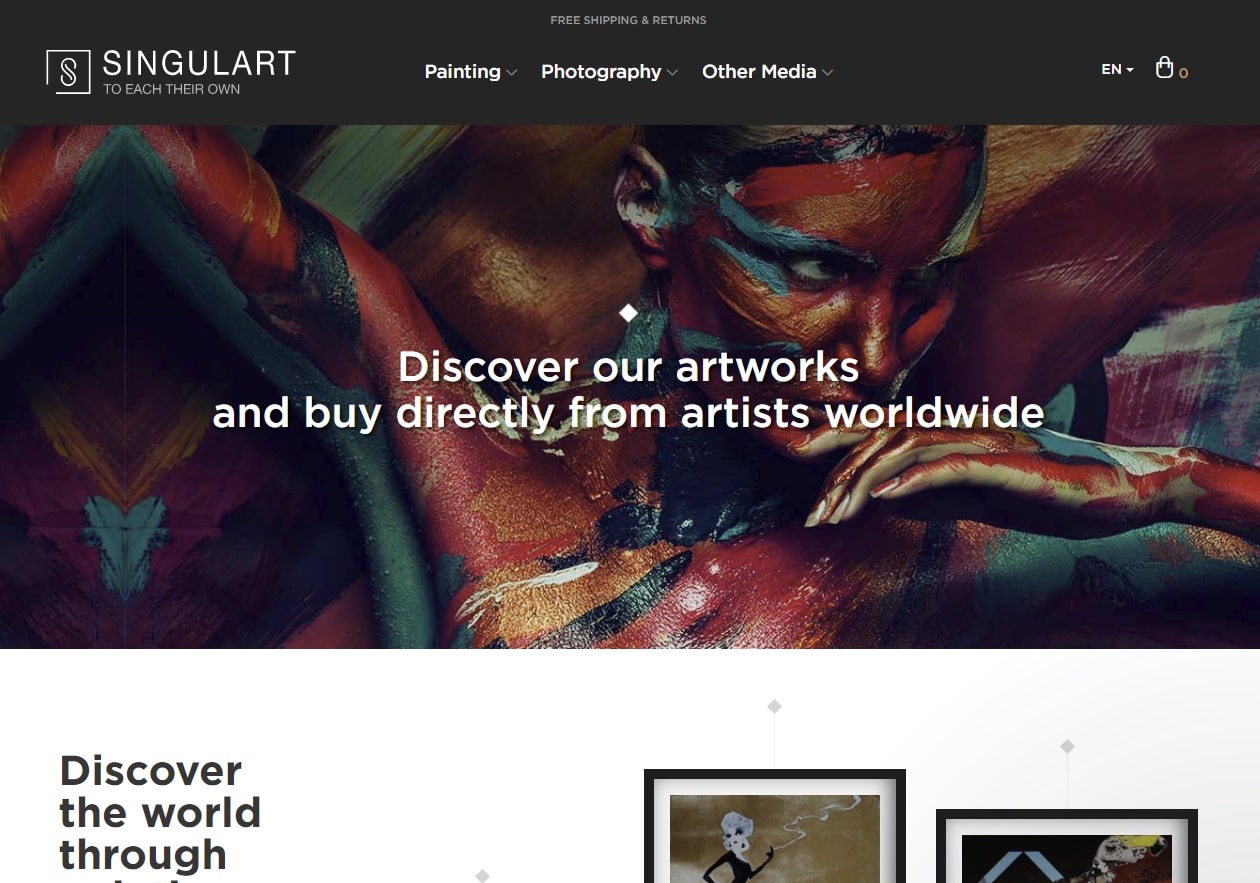Viewport: 1260px width, 883px height.
Task: Expand the Photography dropdown menu
Action: (609, 71)
